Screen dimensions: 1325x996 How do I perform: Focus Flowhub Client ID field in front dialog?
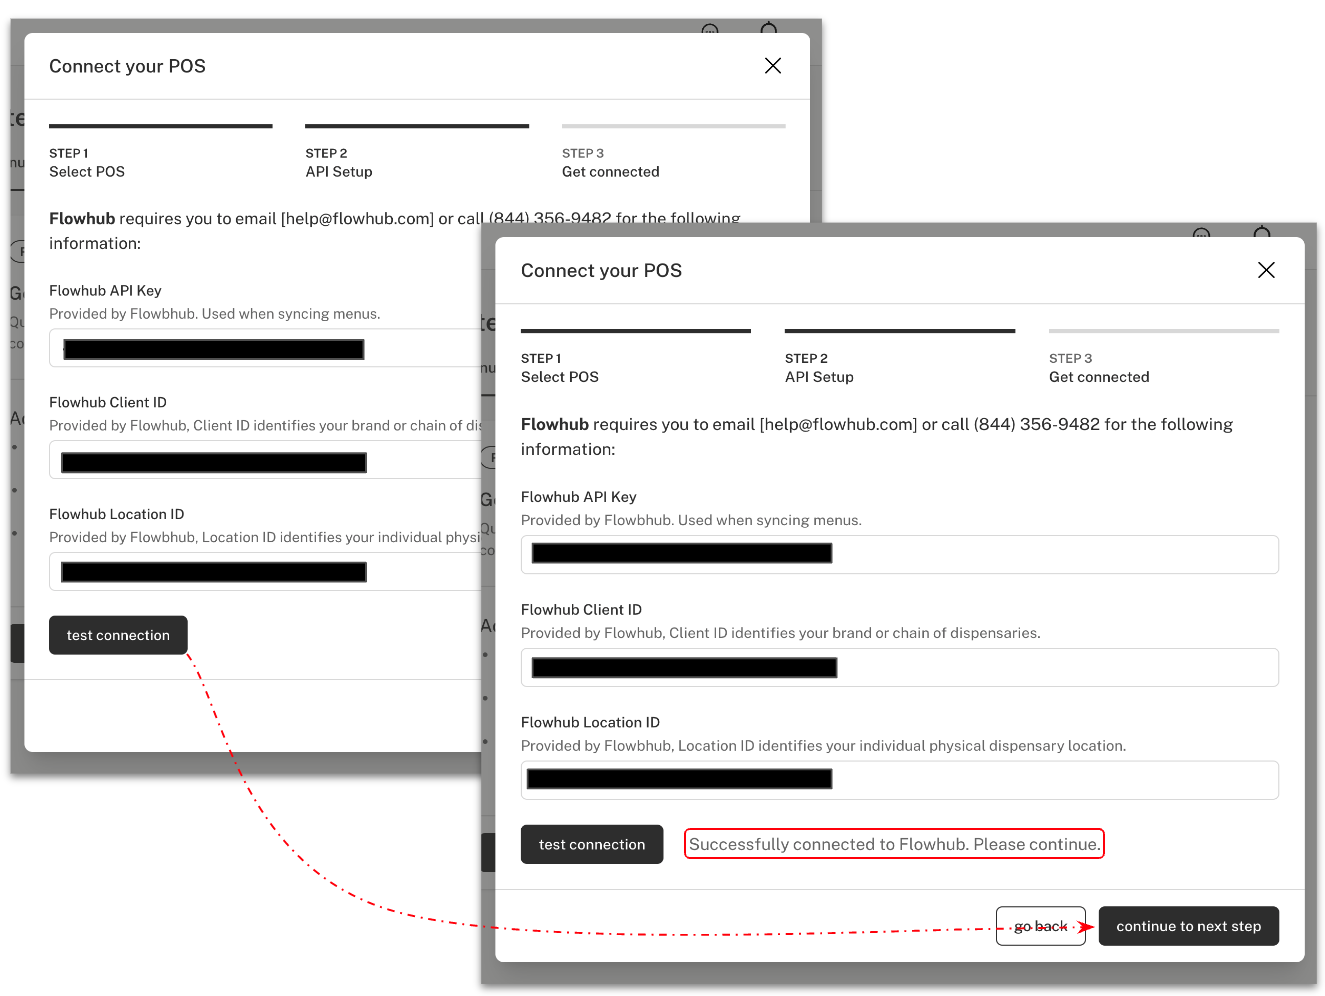pyautogui.click(x=900, y=667)
